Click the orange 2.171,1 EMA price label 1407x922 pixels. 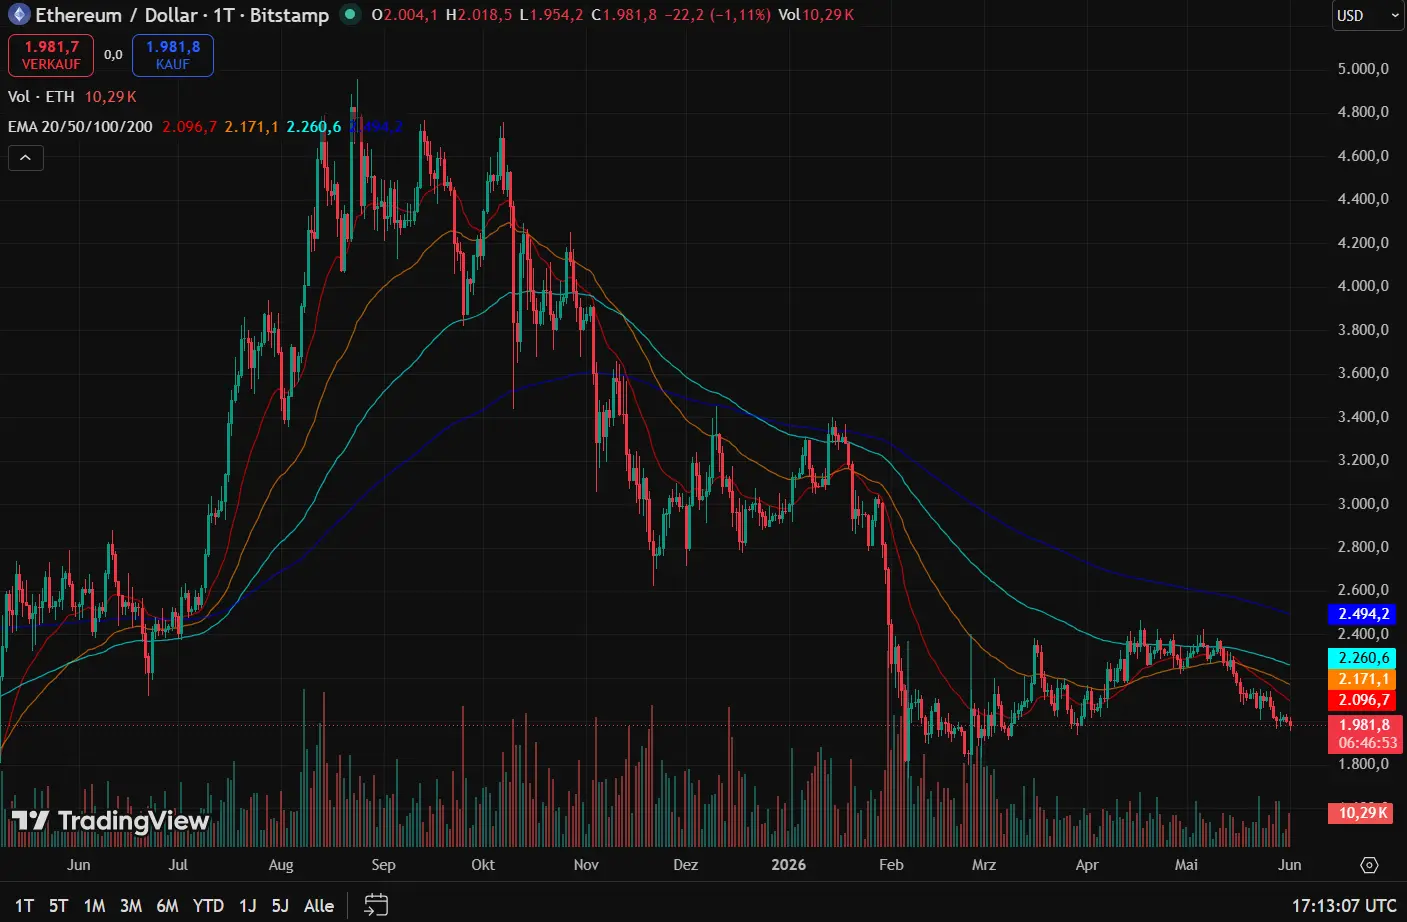pyautogui.click(x=1362, y=679)
